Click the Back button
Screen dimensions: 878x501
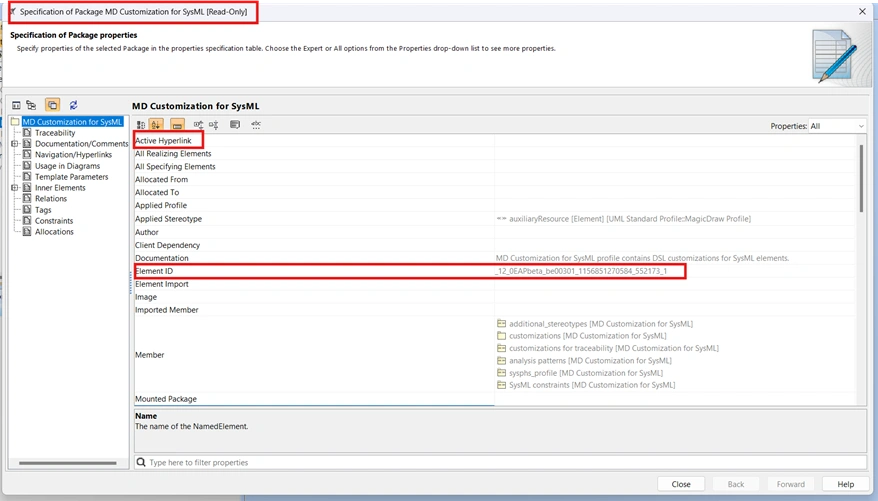click(x=736, y=484)
